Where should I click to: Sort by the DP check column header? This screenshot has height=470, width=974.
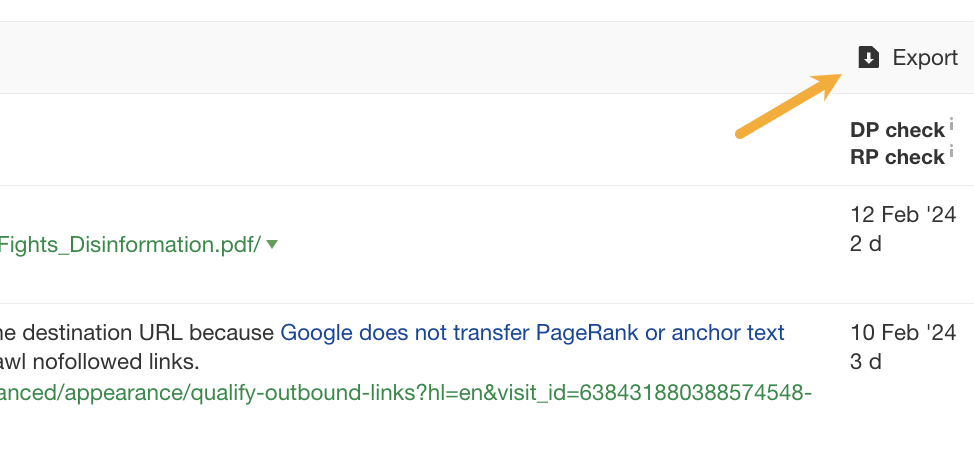pos(896,130)
